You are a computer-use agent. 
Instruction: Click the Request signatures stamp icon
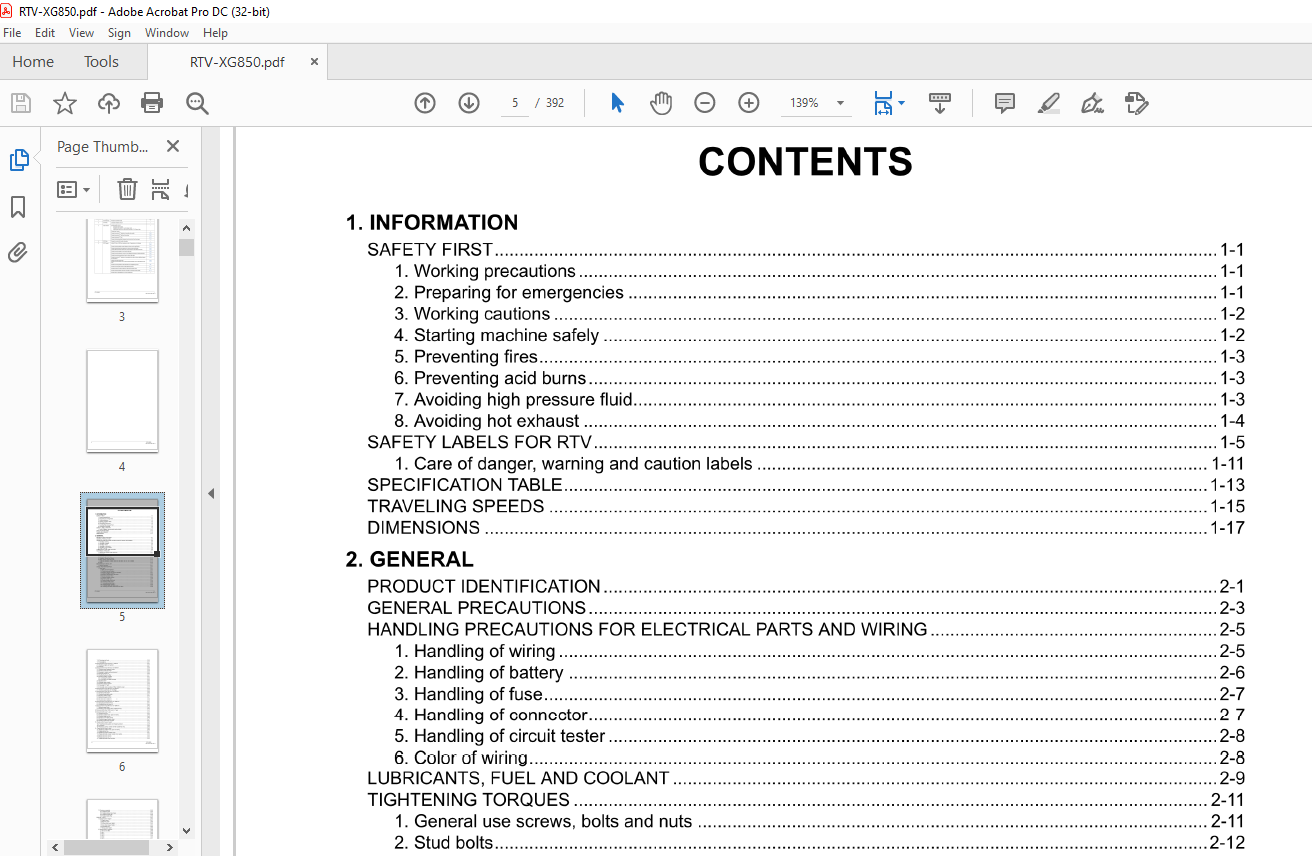tap(1137, 103)
